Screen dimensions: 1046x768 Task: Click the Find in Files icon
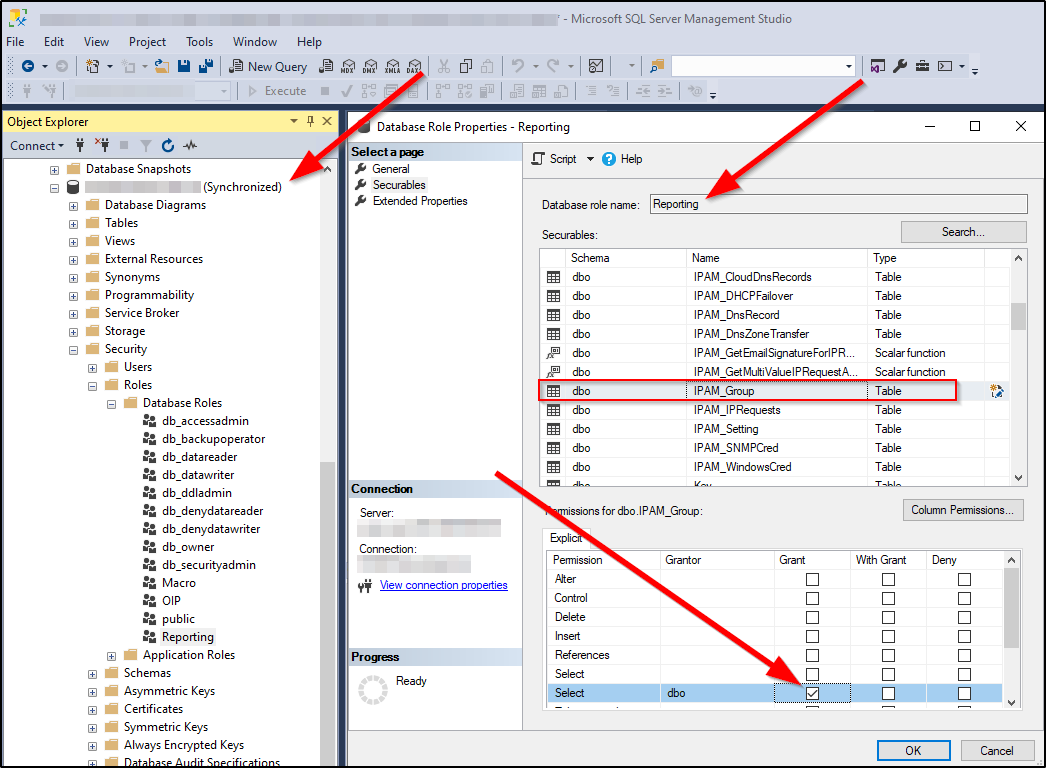point(657,66)
